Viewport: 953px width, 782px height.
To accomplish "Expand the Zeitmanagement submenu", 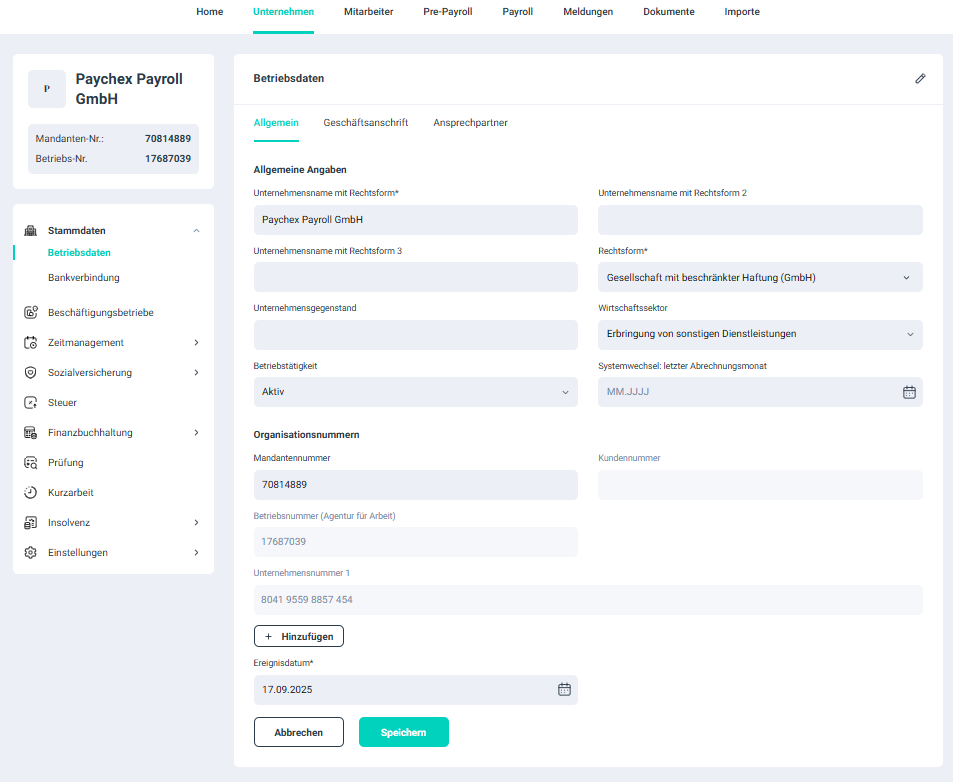I will 196,343.
